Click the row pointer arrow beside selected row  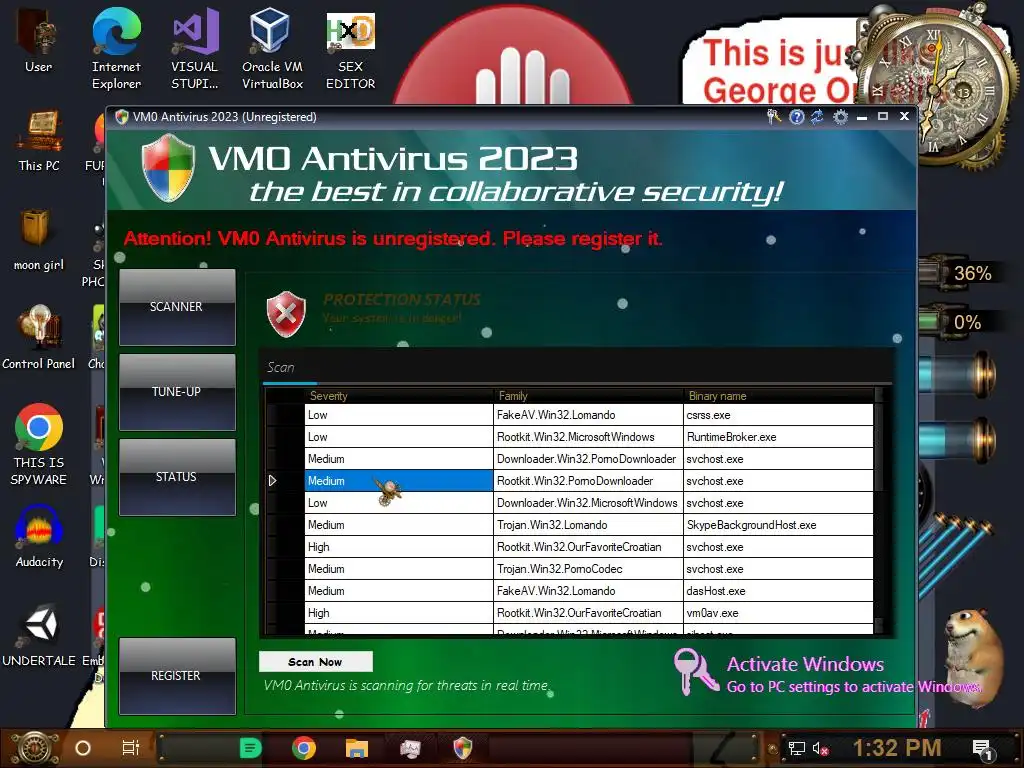point(272,481)
